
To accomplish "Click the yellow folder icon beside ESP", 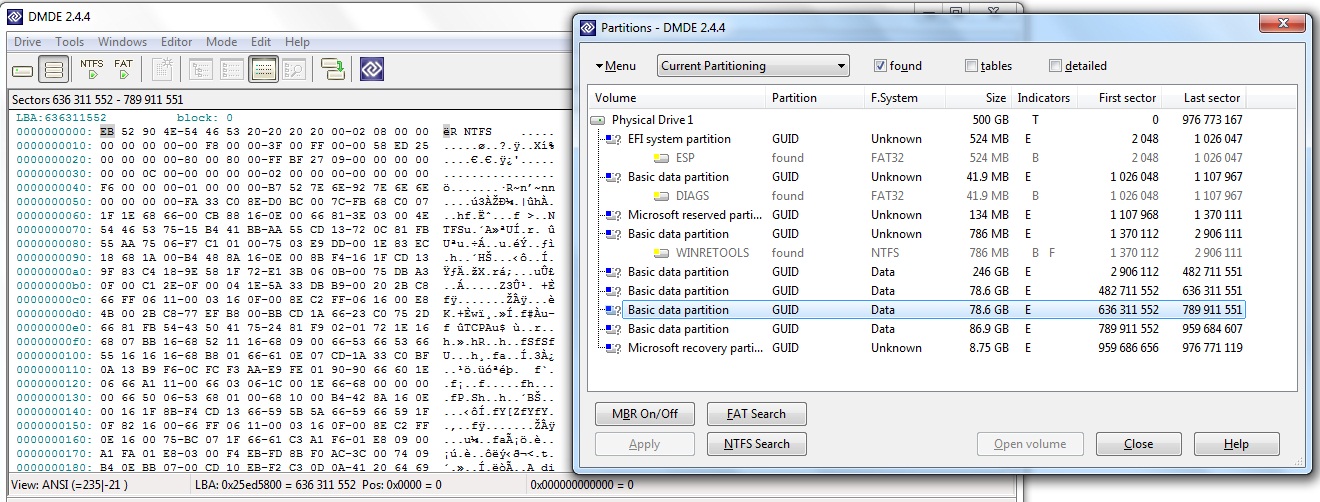I will (x=661, y=158).
